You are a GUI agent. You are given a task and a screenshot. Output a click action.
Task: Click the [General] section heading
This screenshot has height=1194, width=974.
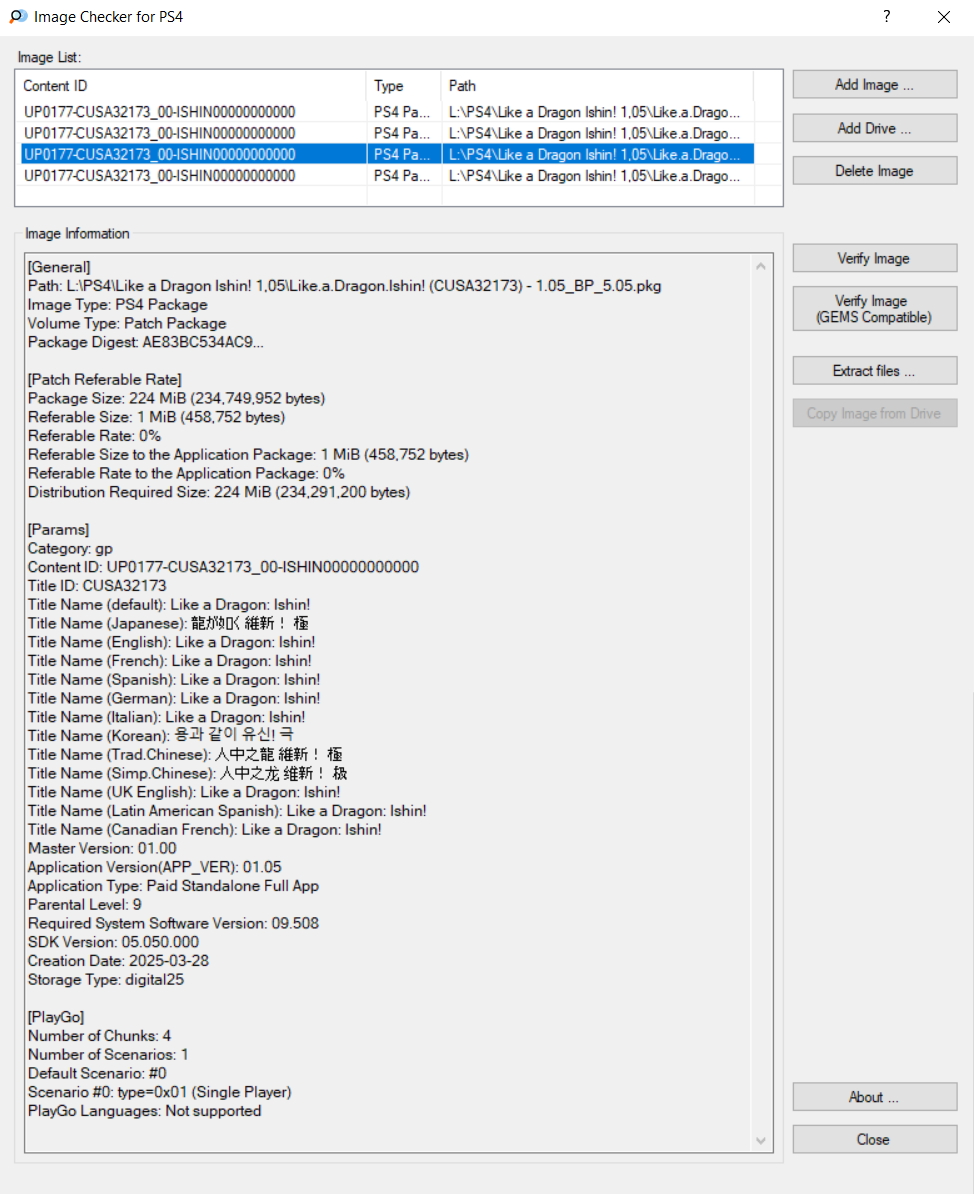click(x=59, y=267)
